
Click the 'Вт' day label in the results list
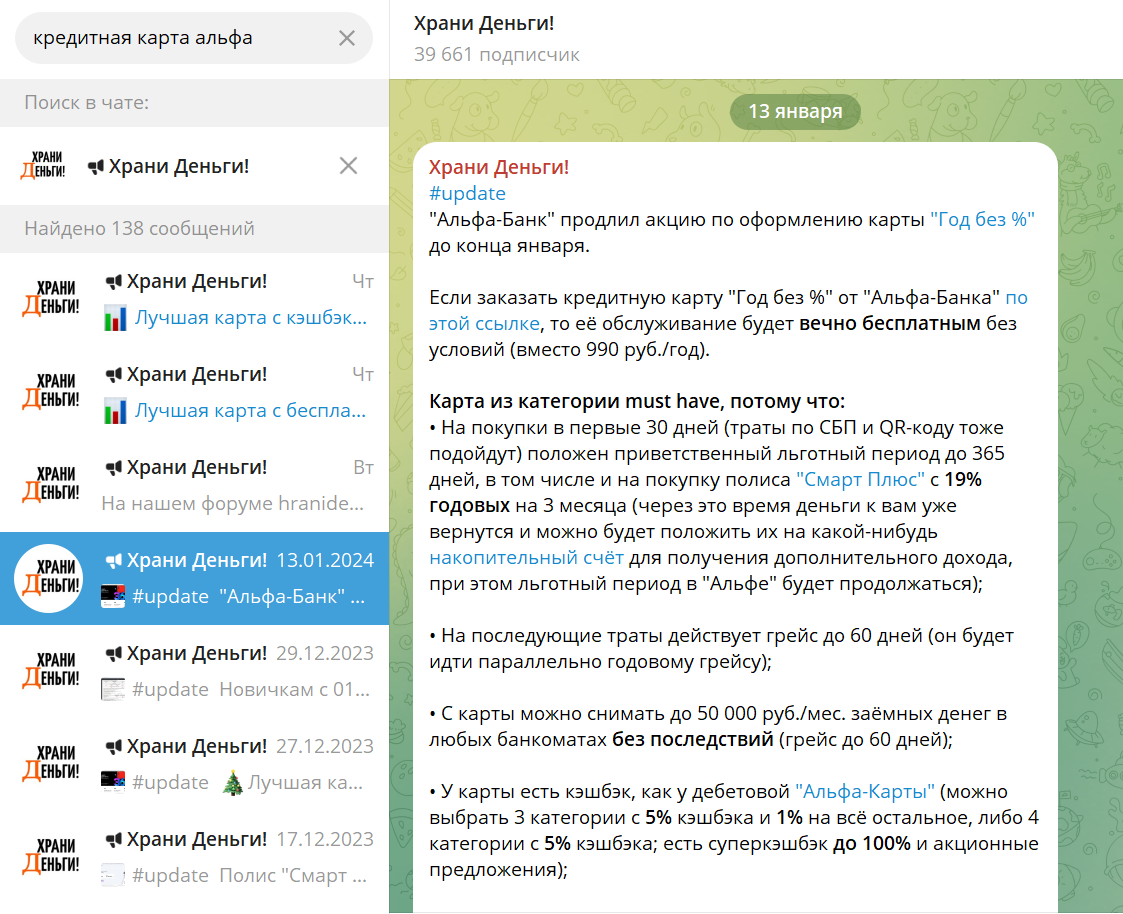tap(364, 468)
